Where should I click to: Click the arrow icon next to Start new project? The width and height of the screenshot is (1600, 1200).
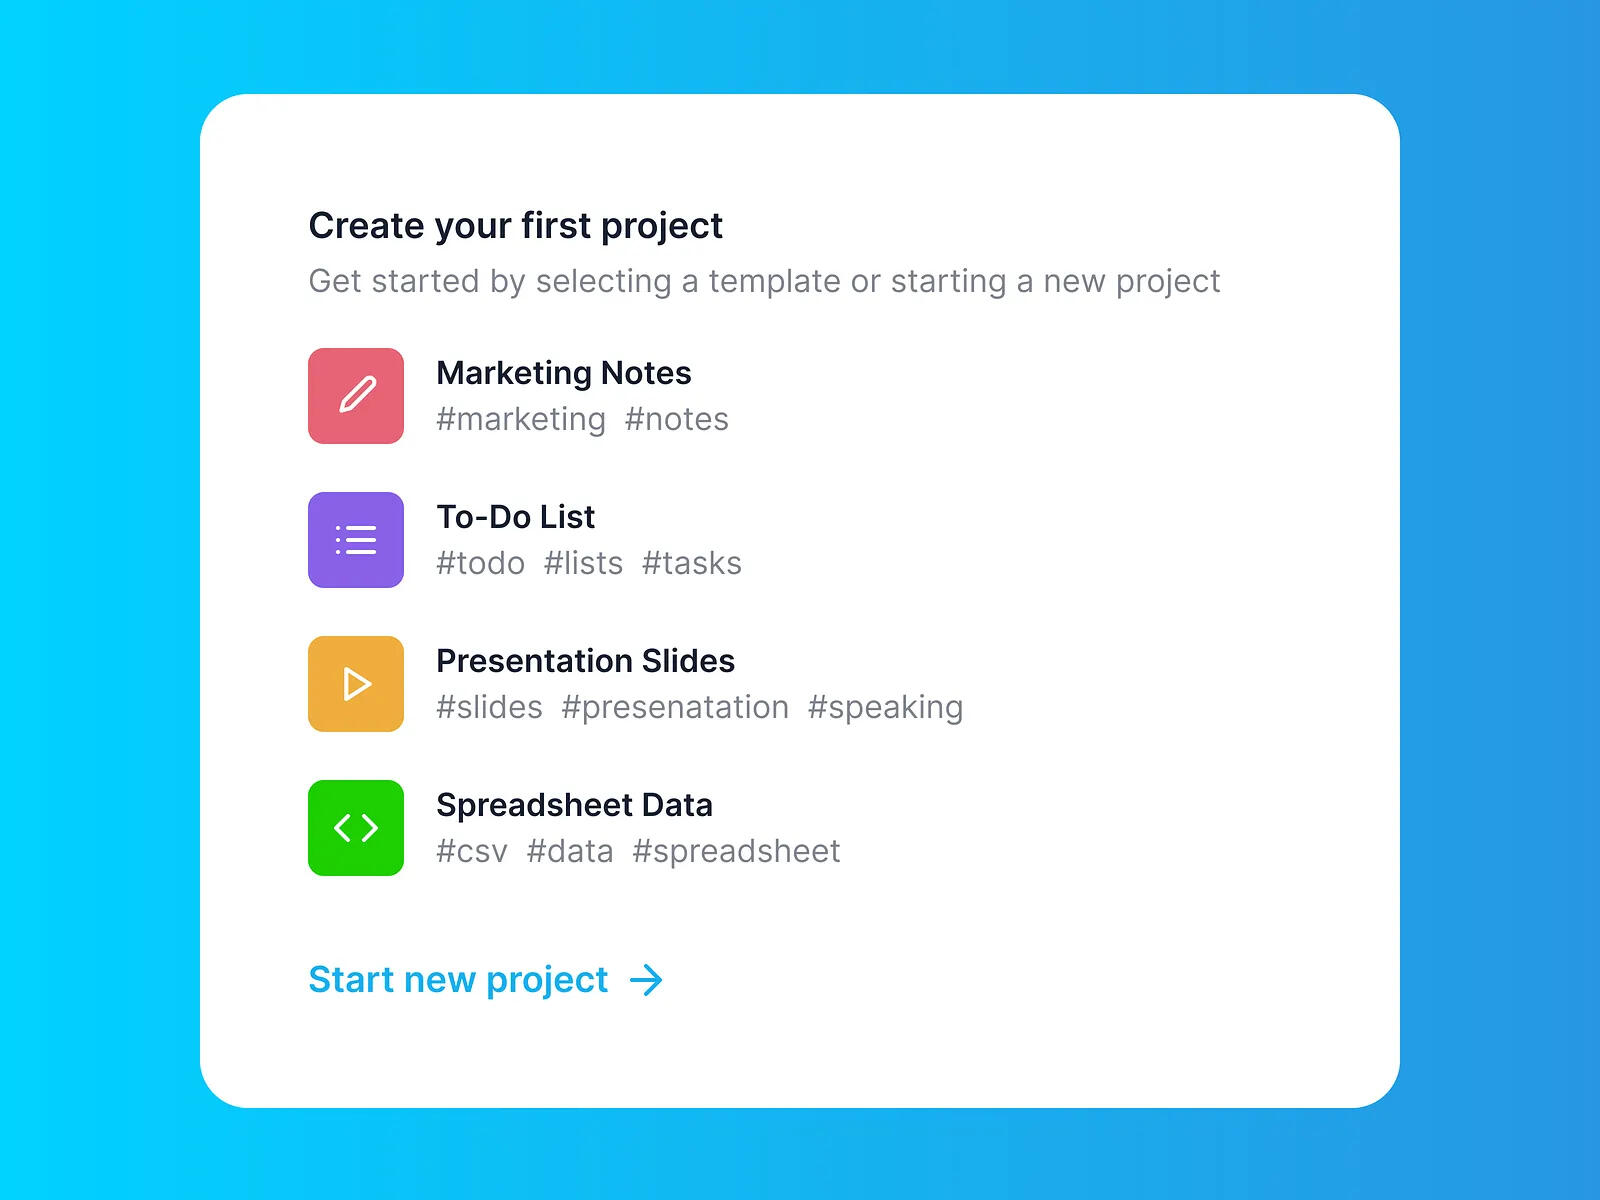[647, 980]
